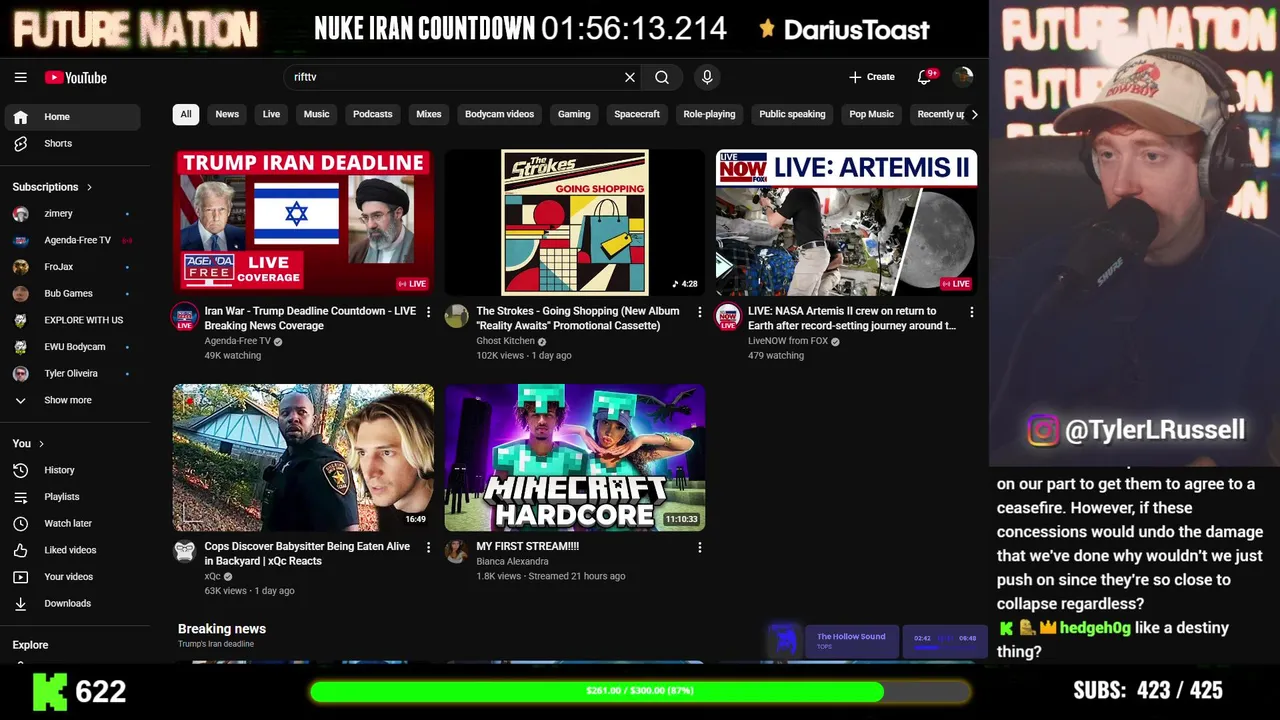Expand the You section chevron
This screenshot has height=720, width=1280.
[41, 444]
